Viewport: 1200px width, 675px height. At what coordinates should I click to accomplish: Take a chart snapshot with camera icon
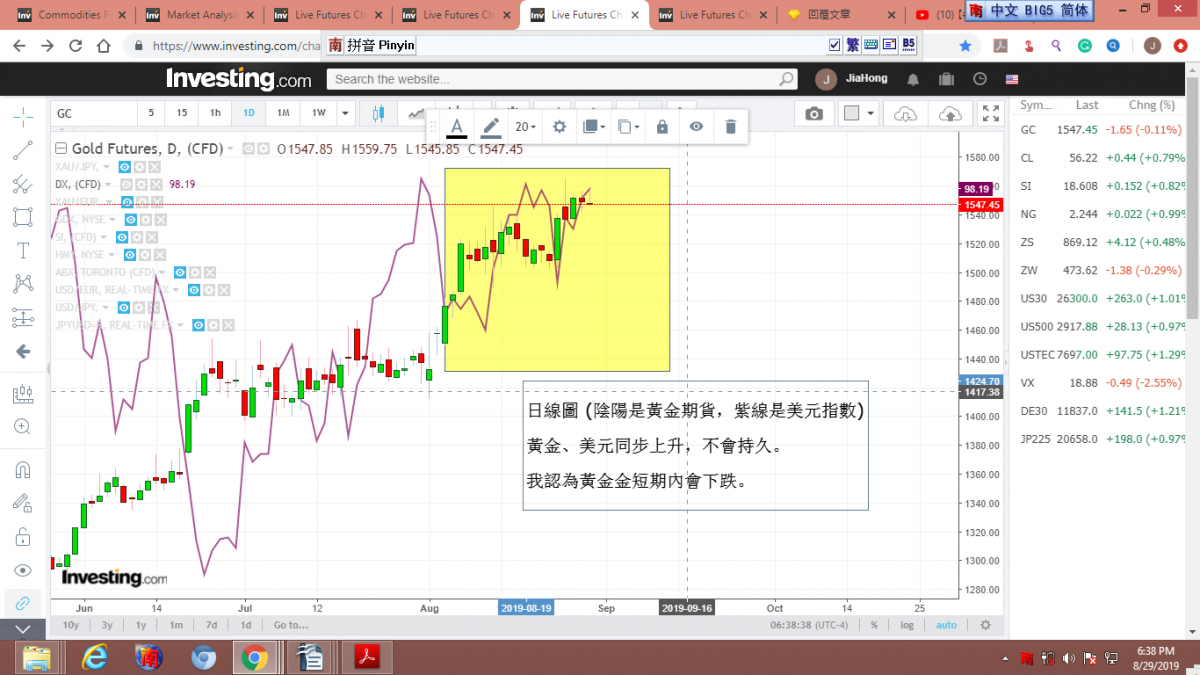tap(814, 113)
